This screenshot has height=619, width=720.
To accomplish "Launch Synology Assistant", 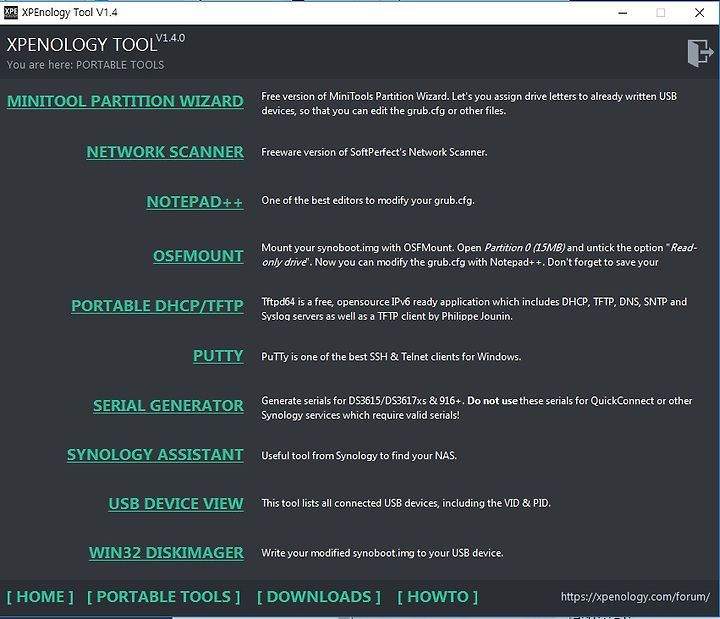I will [155, 455].
